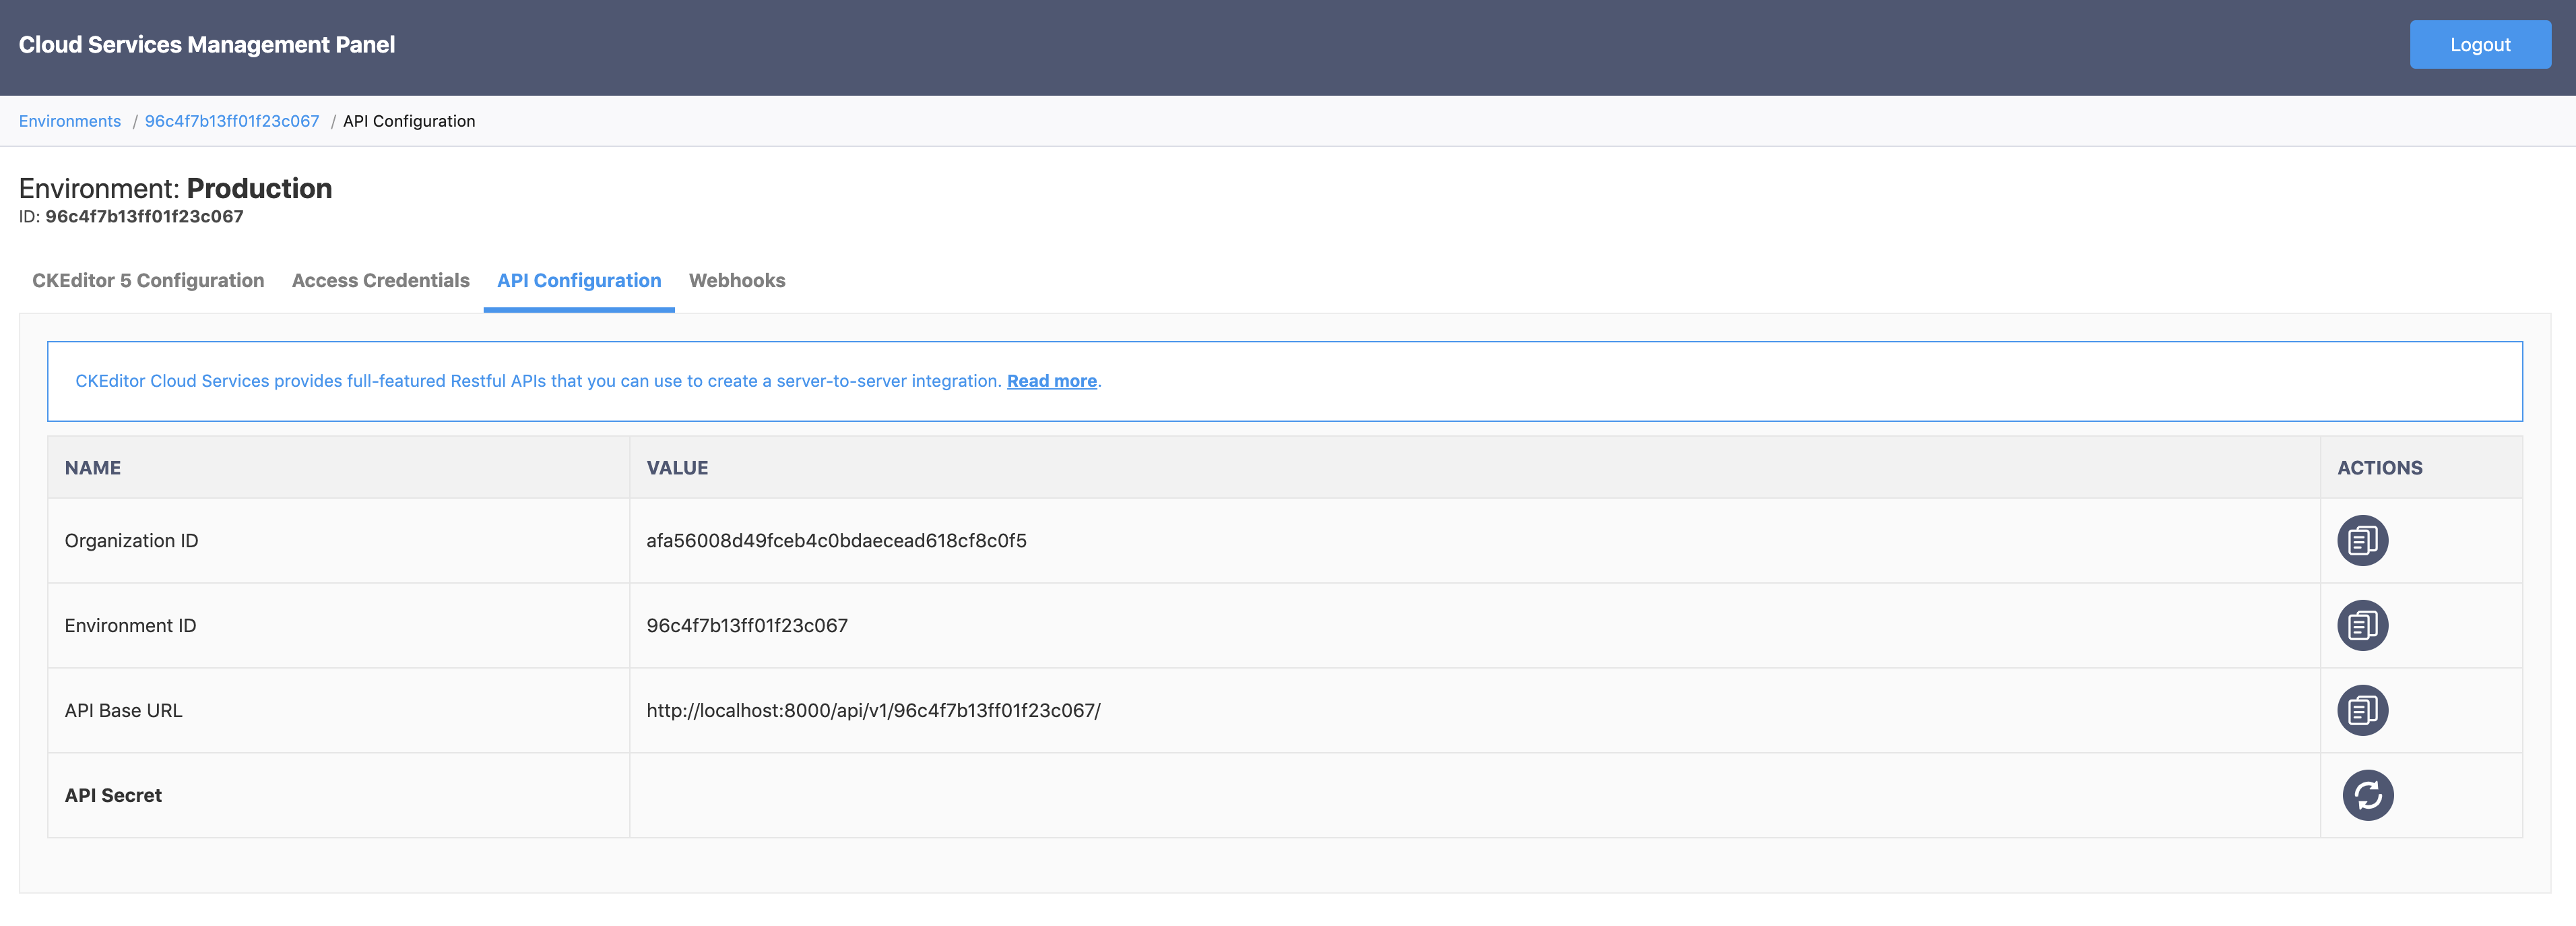Regenerate the API Secret
The image size is (2576, 926).
[2368, 796]
